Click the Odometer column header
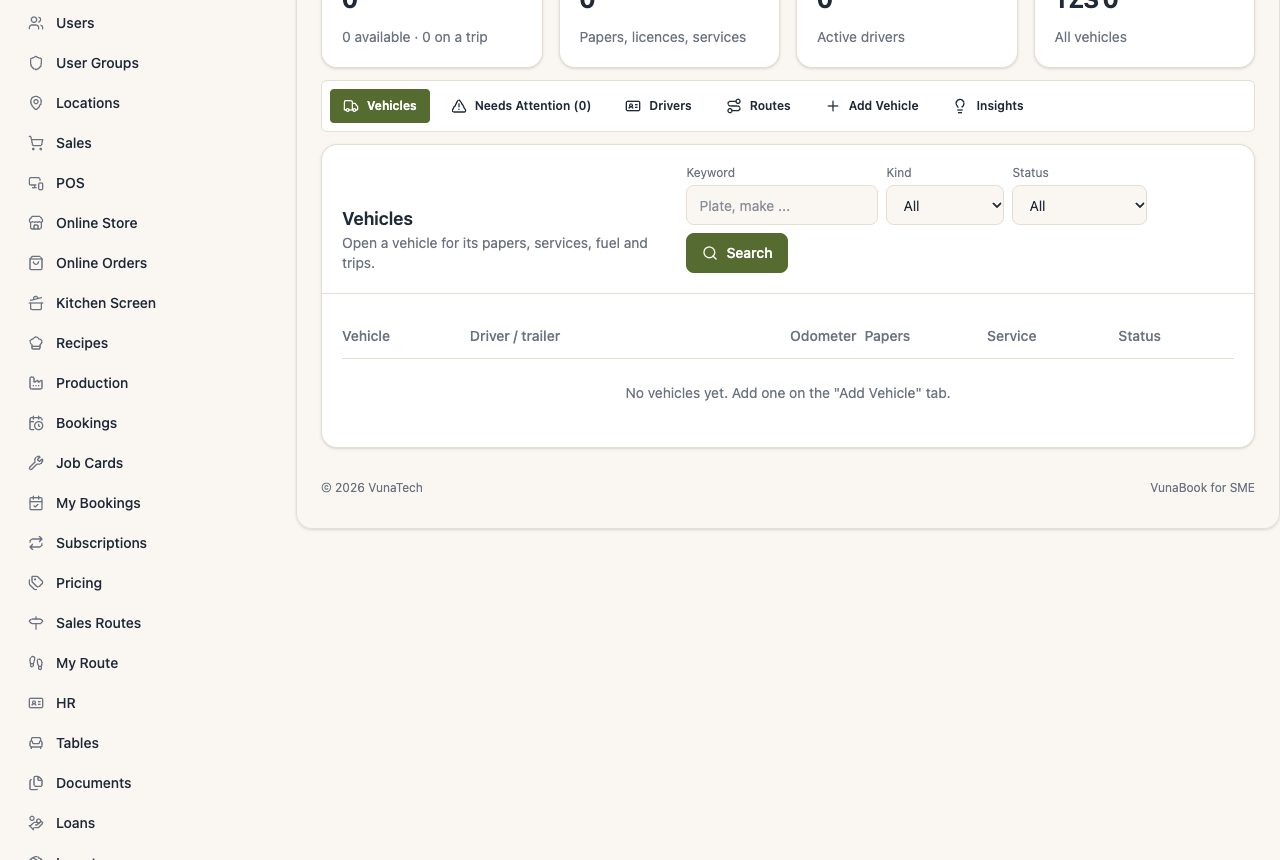 click(823, 336)
